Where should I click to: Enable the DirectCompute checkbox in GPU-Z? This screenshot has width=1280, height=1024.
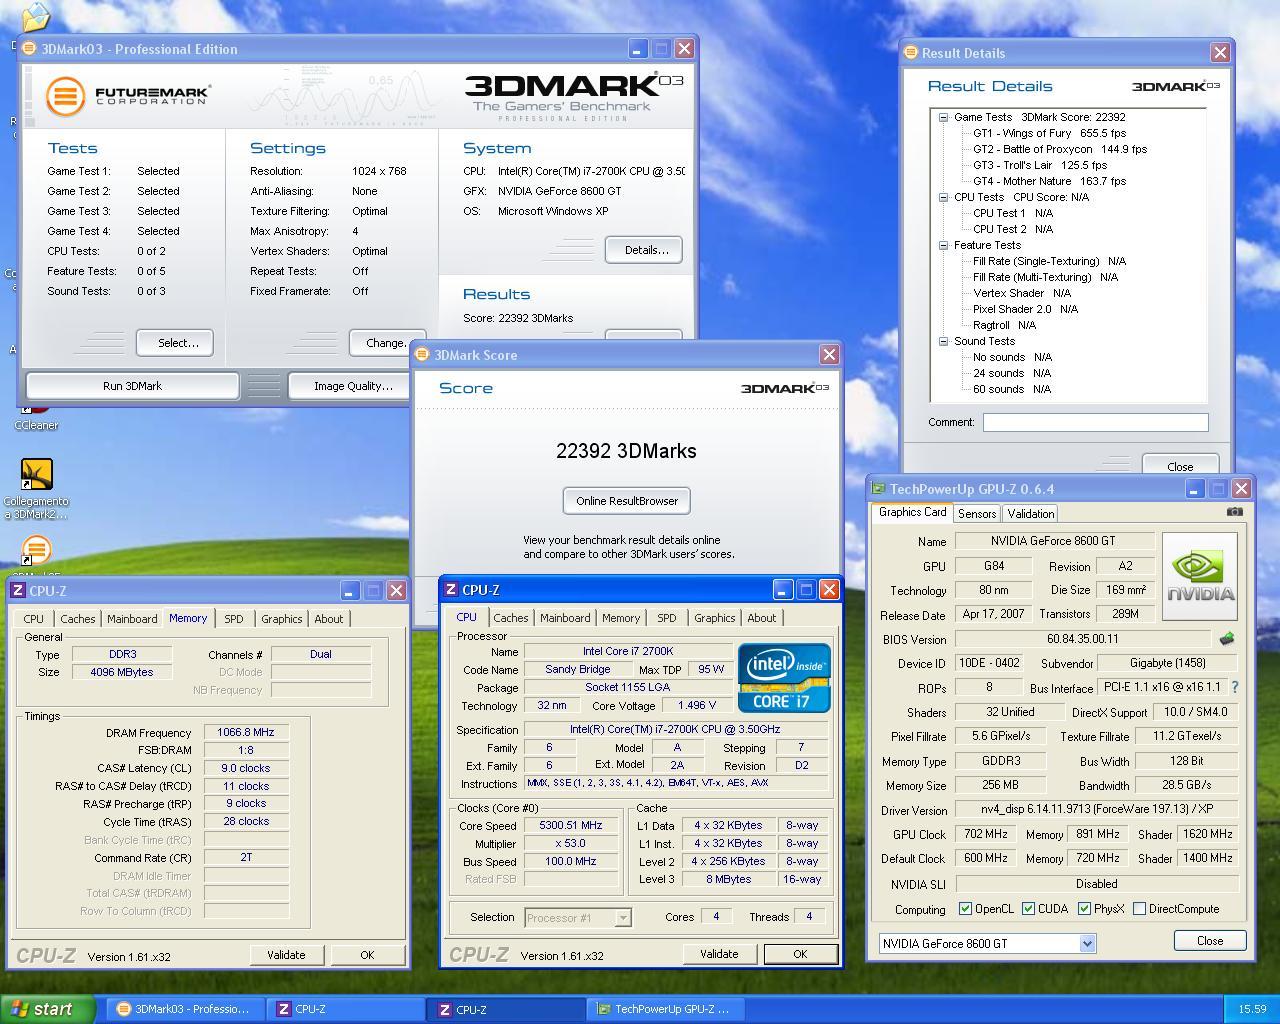click(x=1139, y=909)
